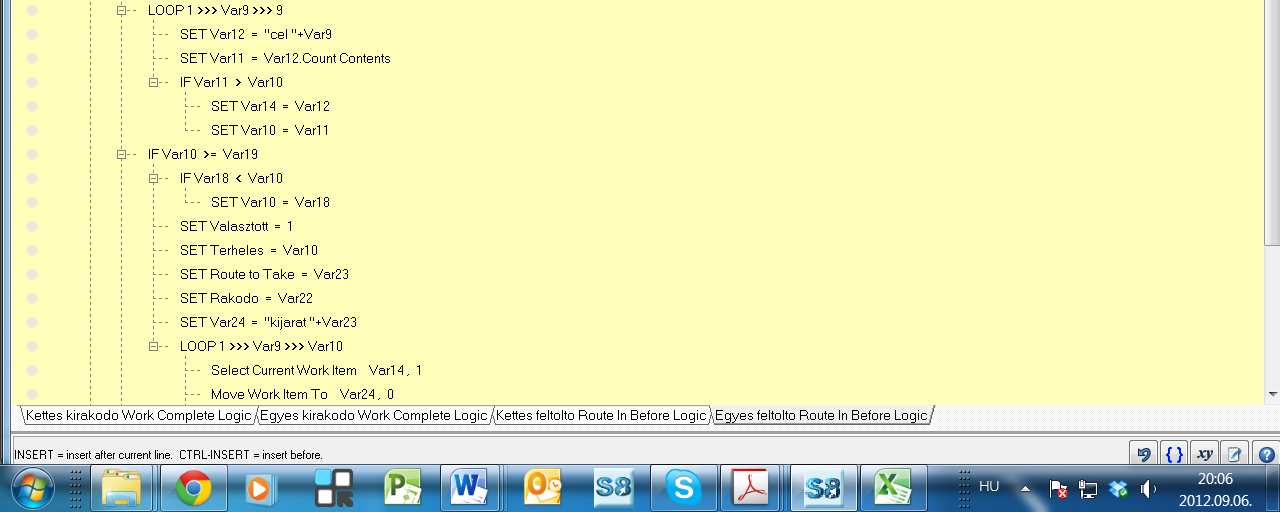Click the notepad edit button beside help
This screenshot has height=512, width=1280.
point(1235,454)
